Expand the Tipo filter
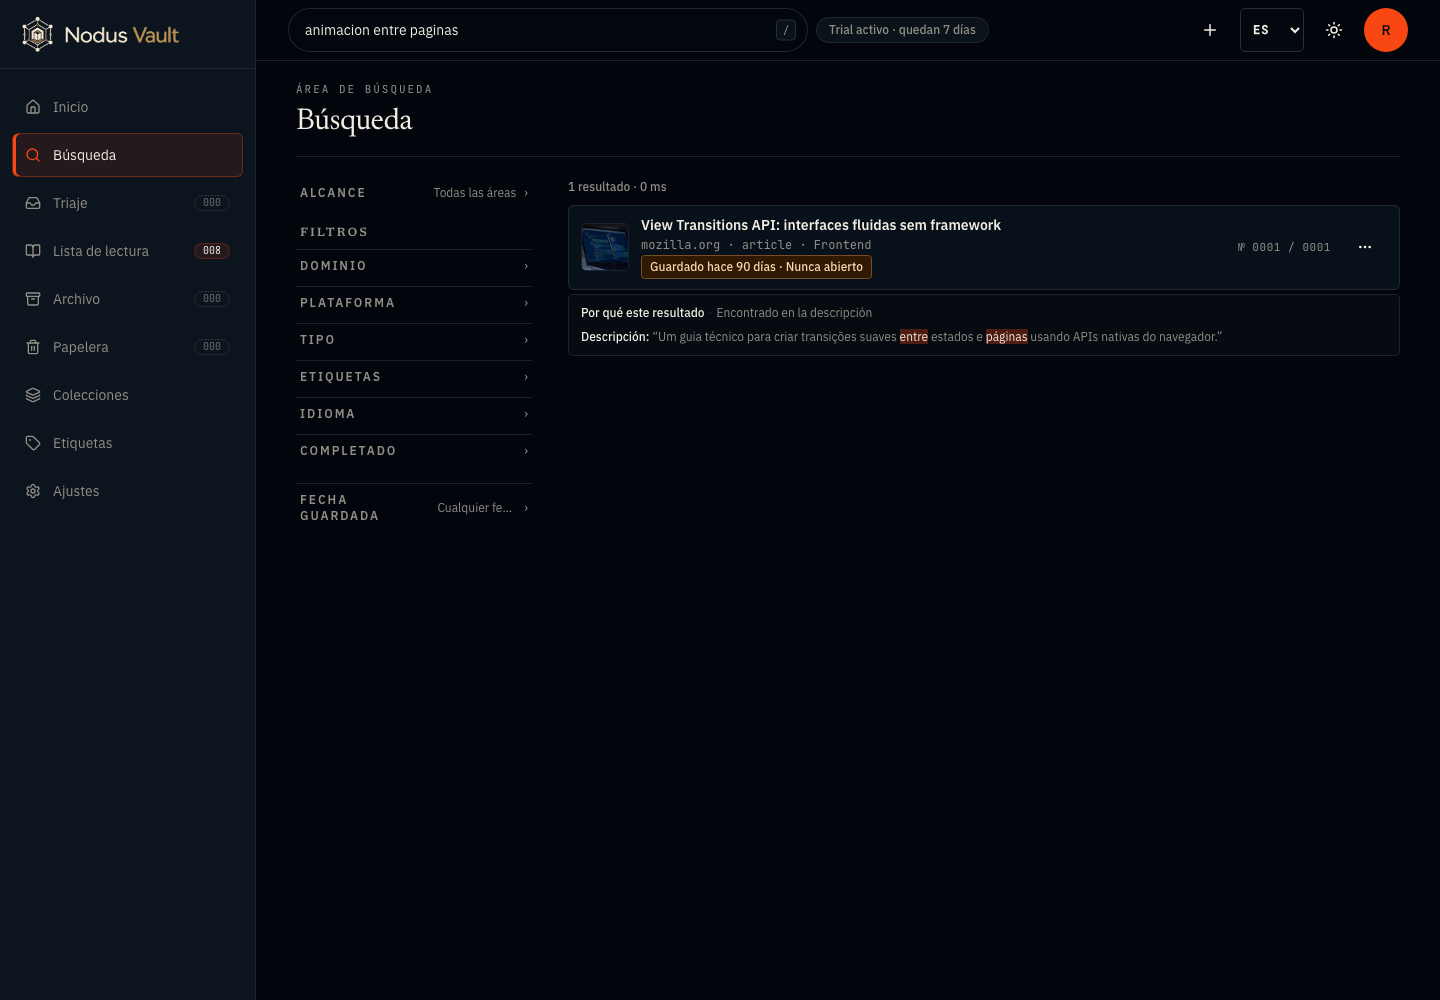 [x=414, y=340]
